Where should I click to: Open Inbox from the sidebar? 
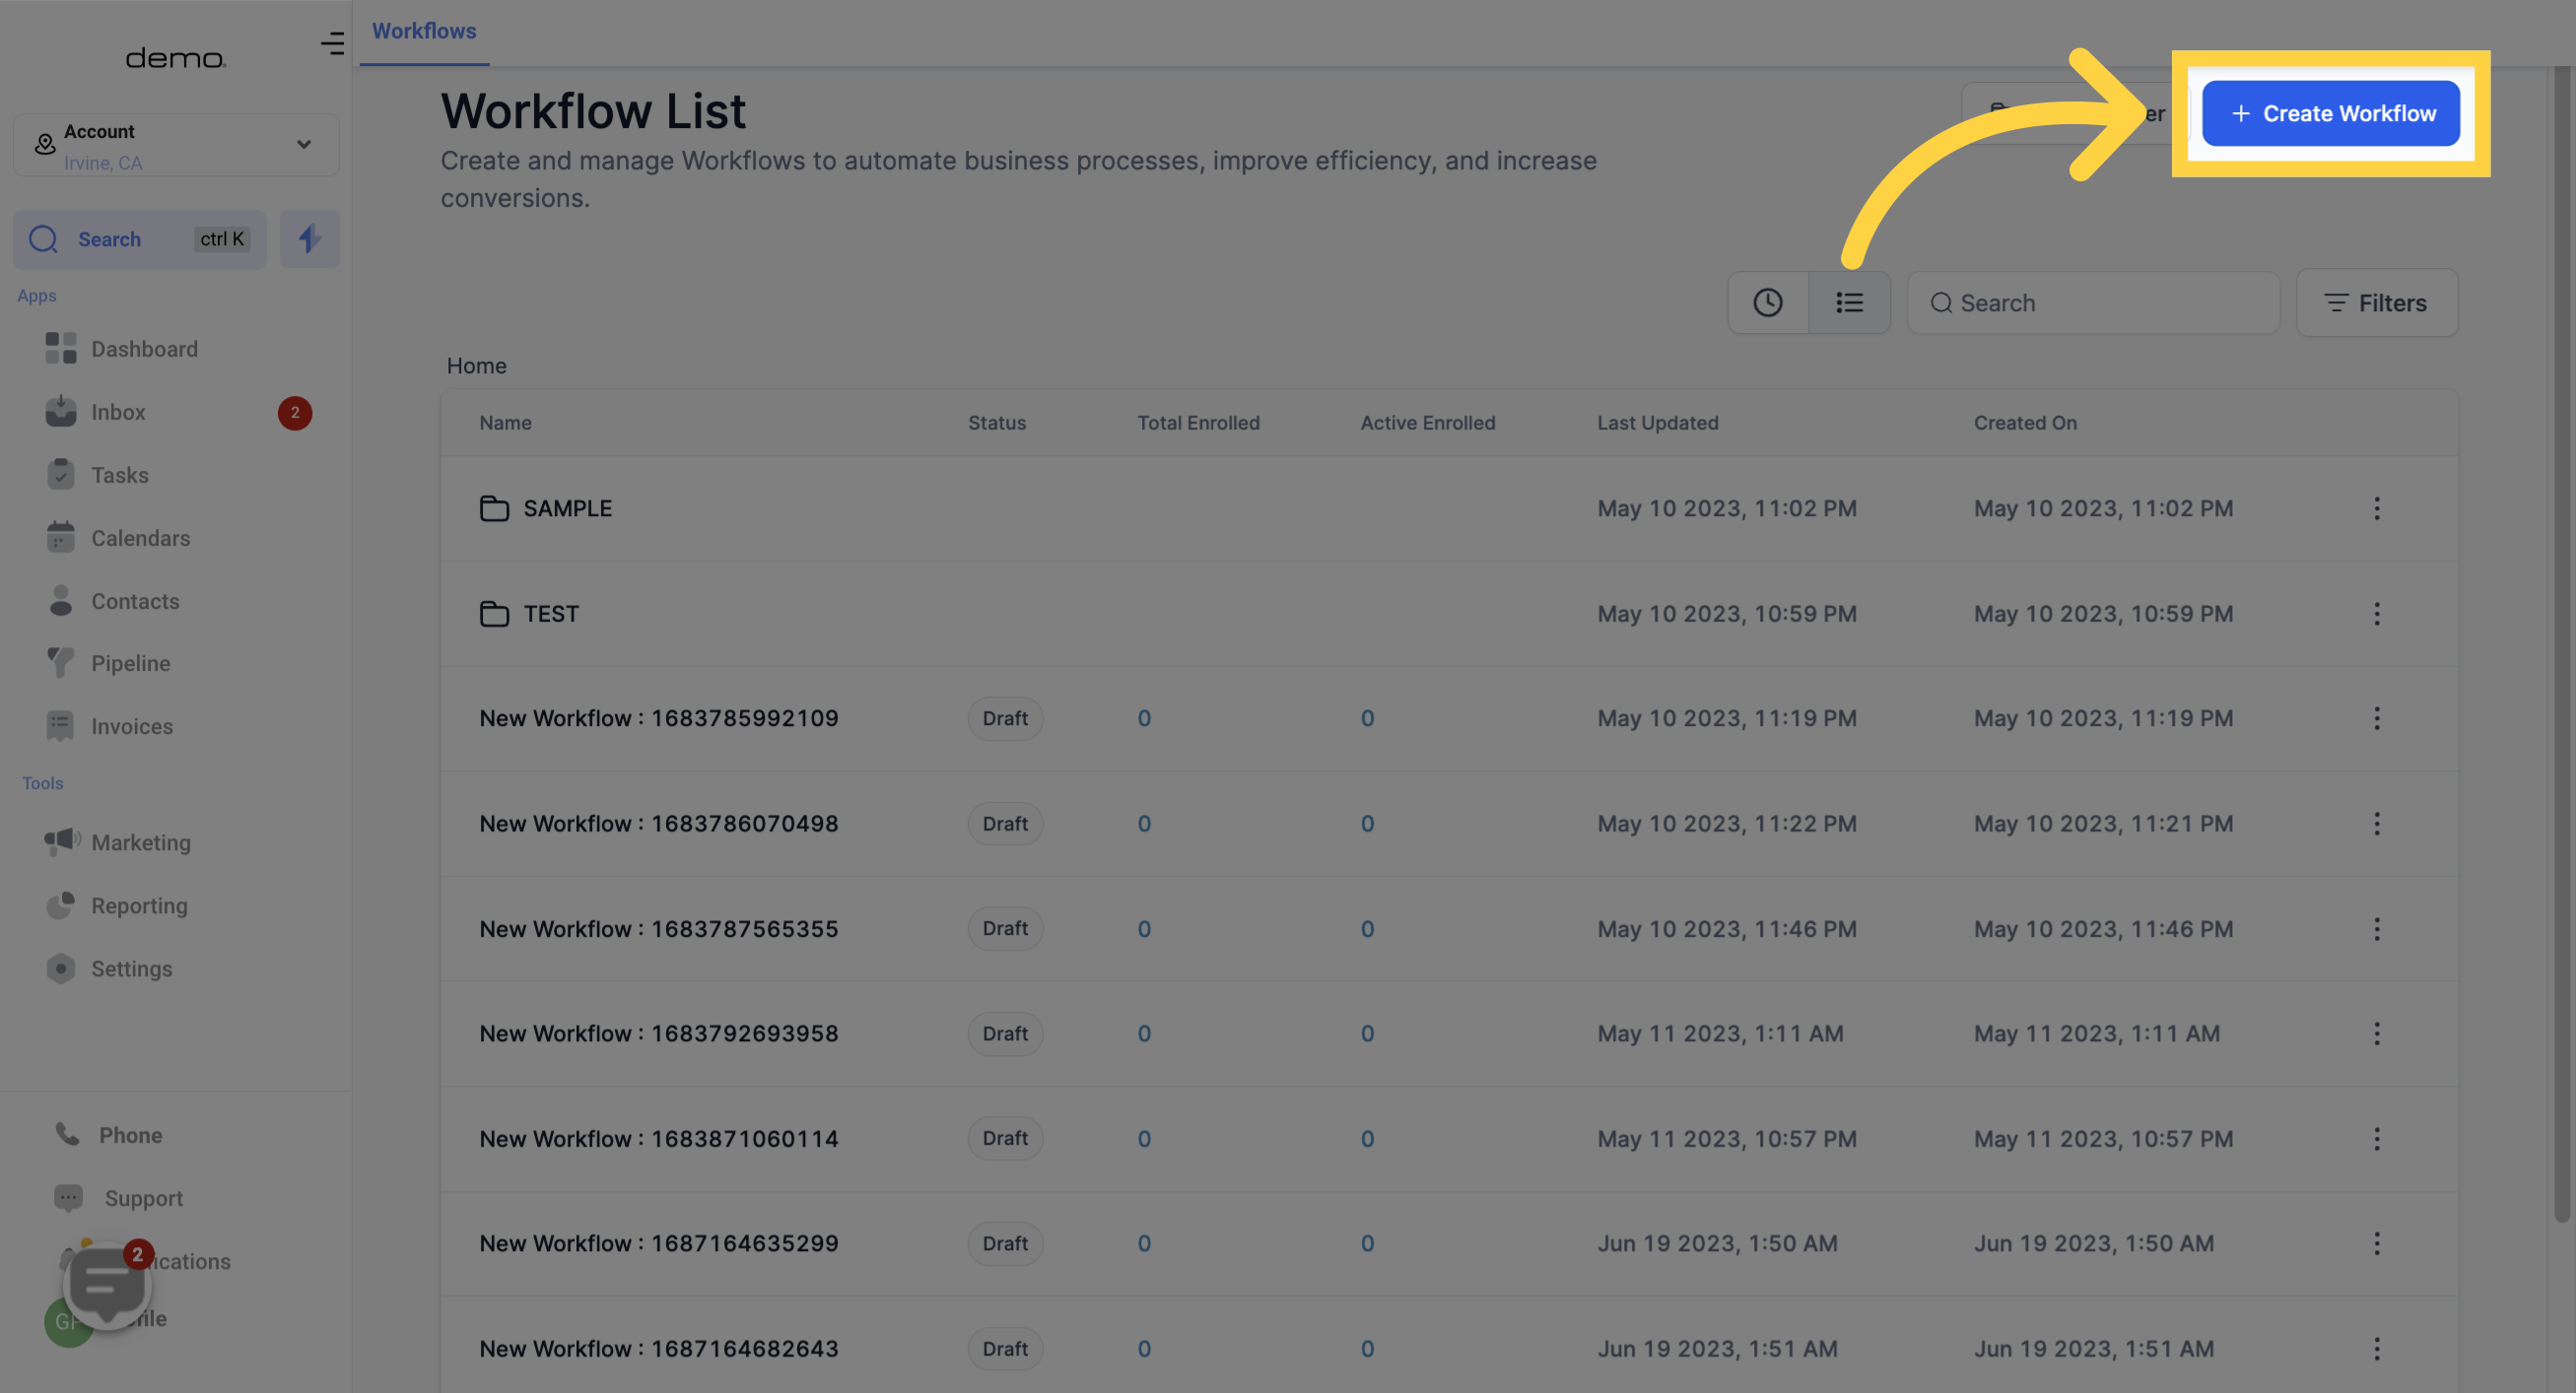[96, 412]
